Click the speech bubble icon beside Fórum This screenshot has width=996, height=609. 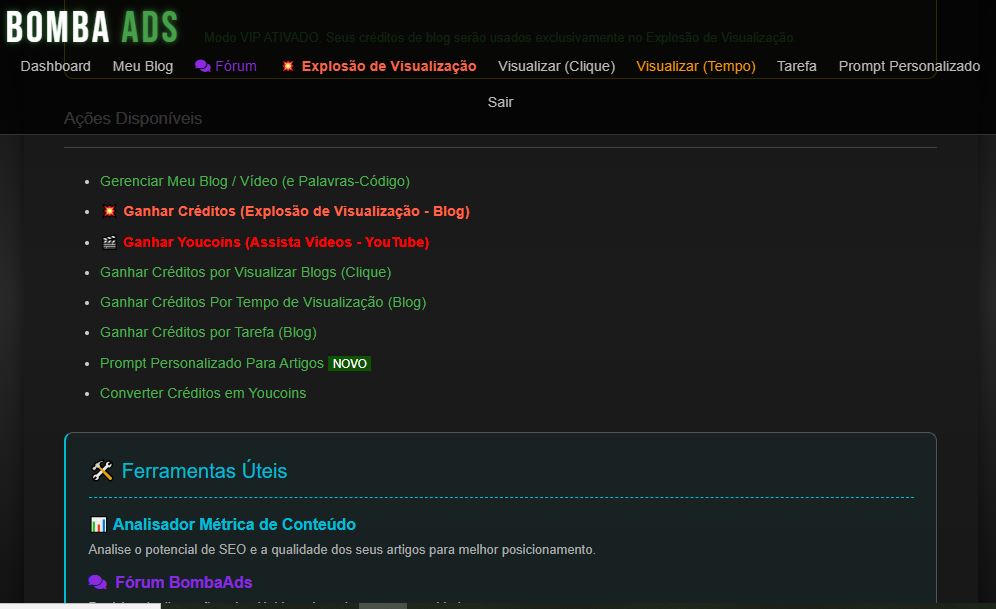(203, 66)
